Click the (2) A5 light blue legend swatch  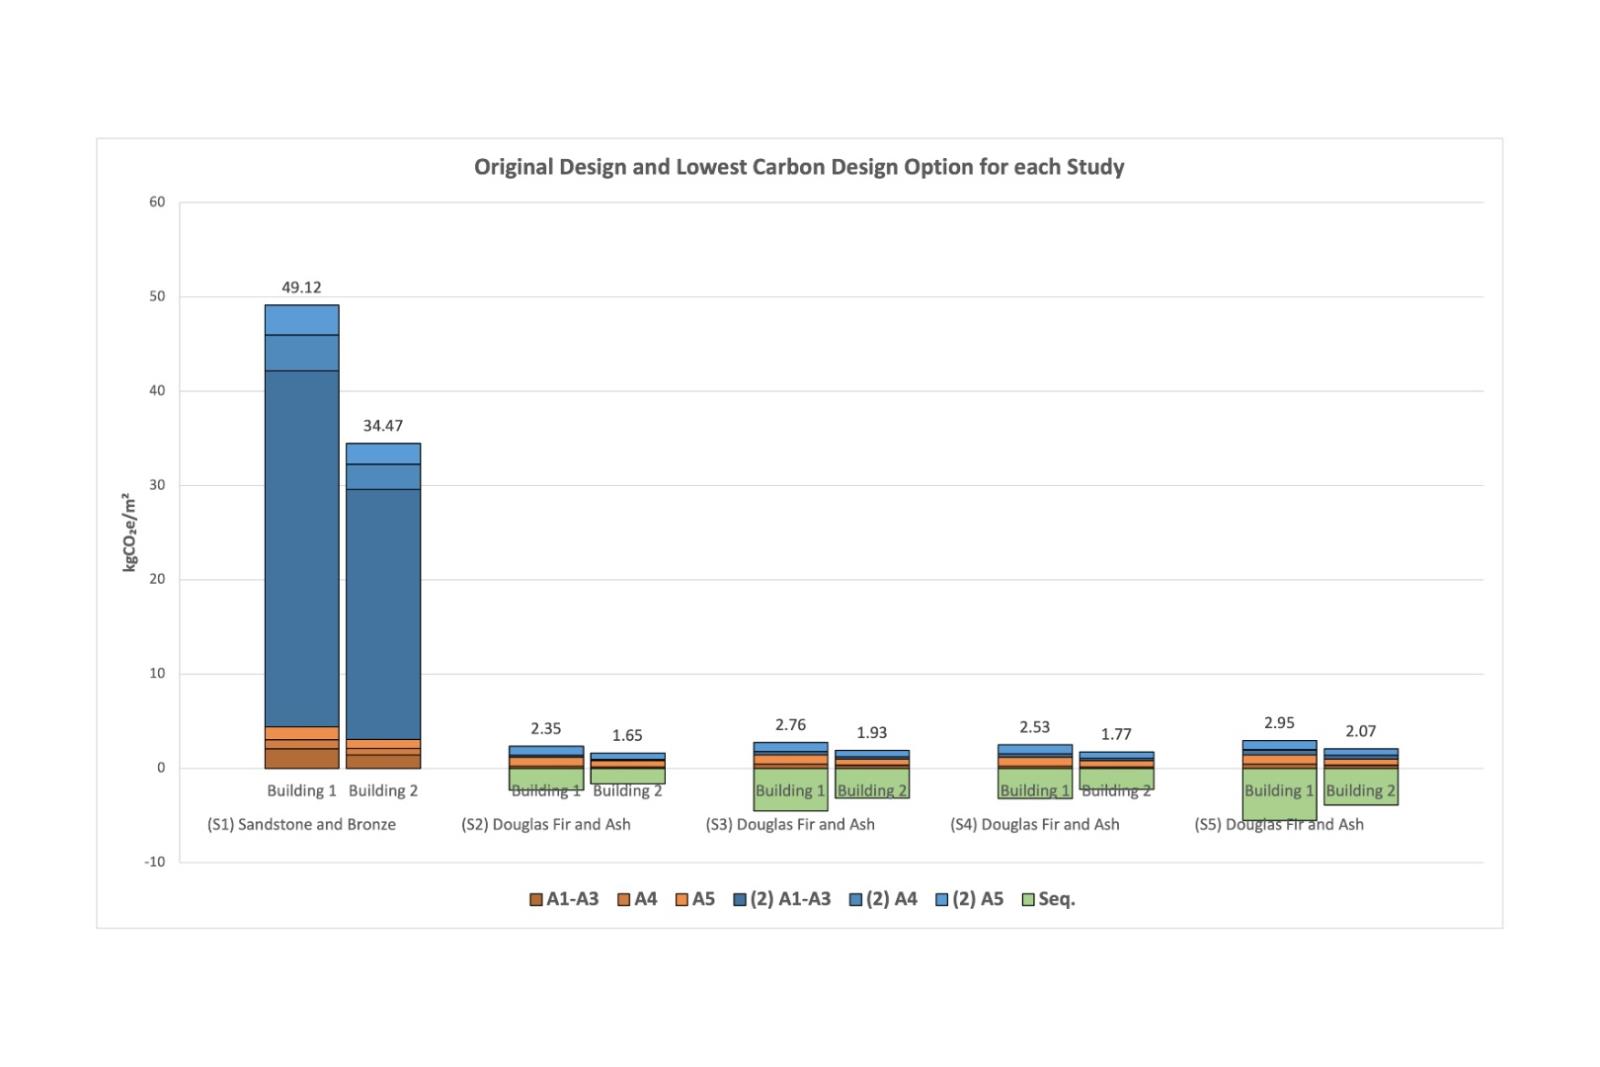click(x=942, y=900)
